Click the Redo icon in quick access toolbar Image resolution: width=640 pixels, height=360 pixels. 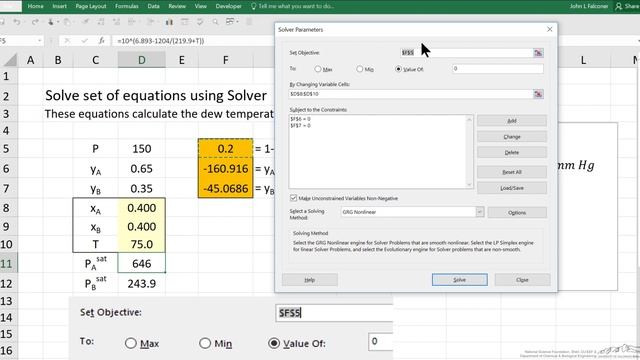(34, 22)
